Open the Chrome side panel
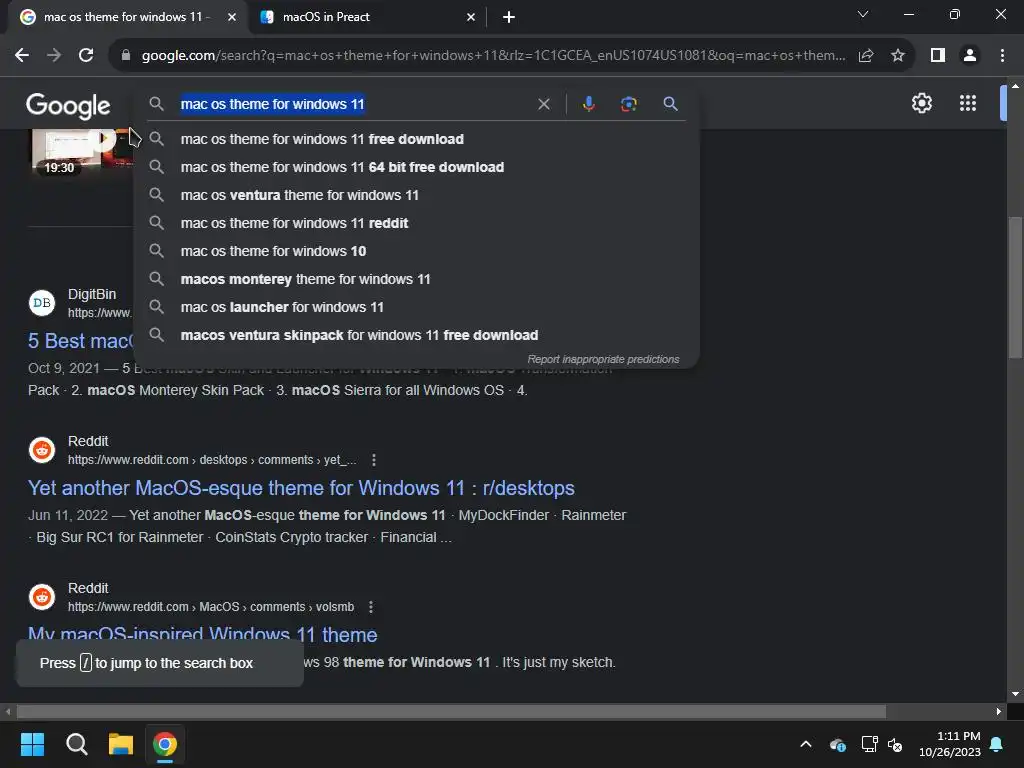 tap(938, 56)
